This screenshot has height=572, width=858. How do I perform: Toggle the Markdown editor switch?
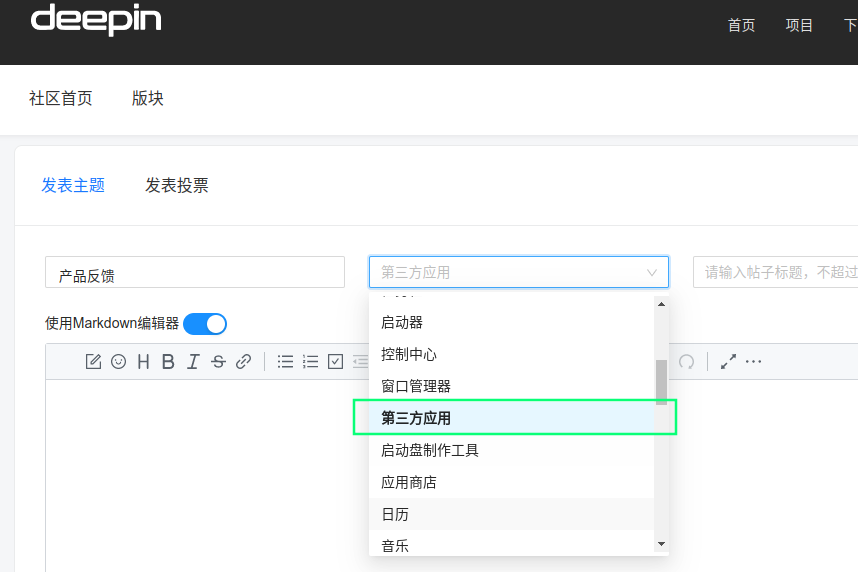205,324
